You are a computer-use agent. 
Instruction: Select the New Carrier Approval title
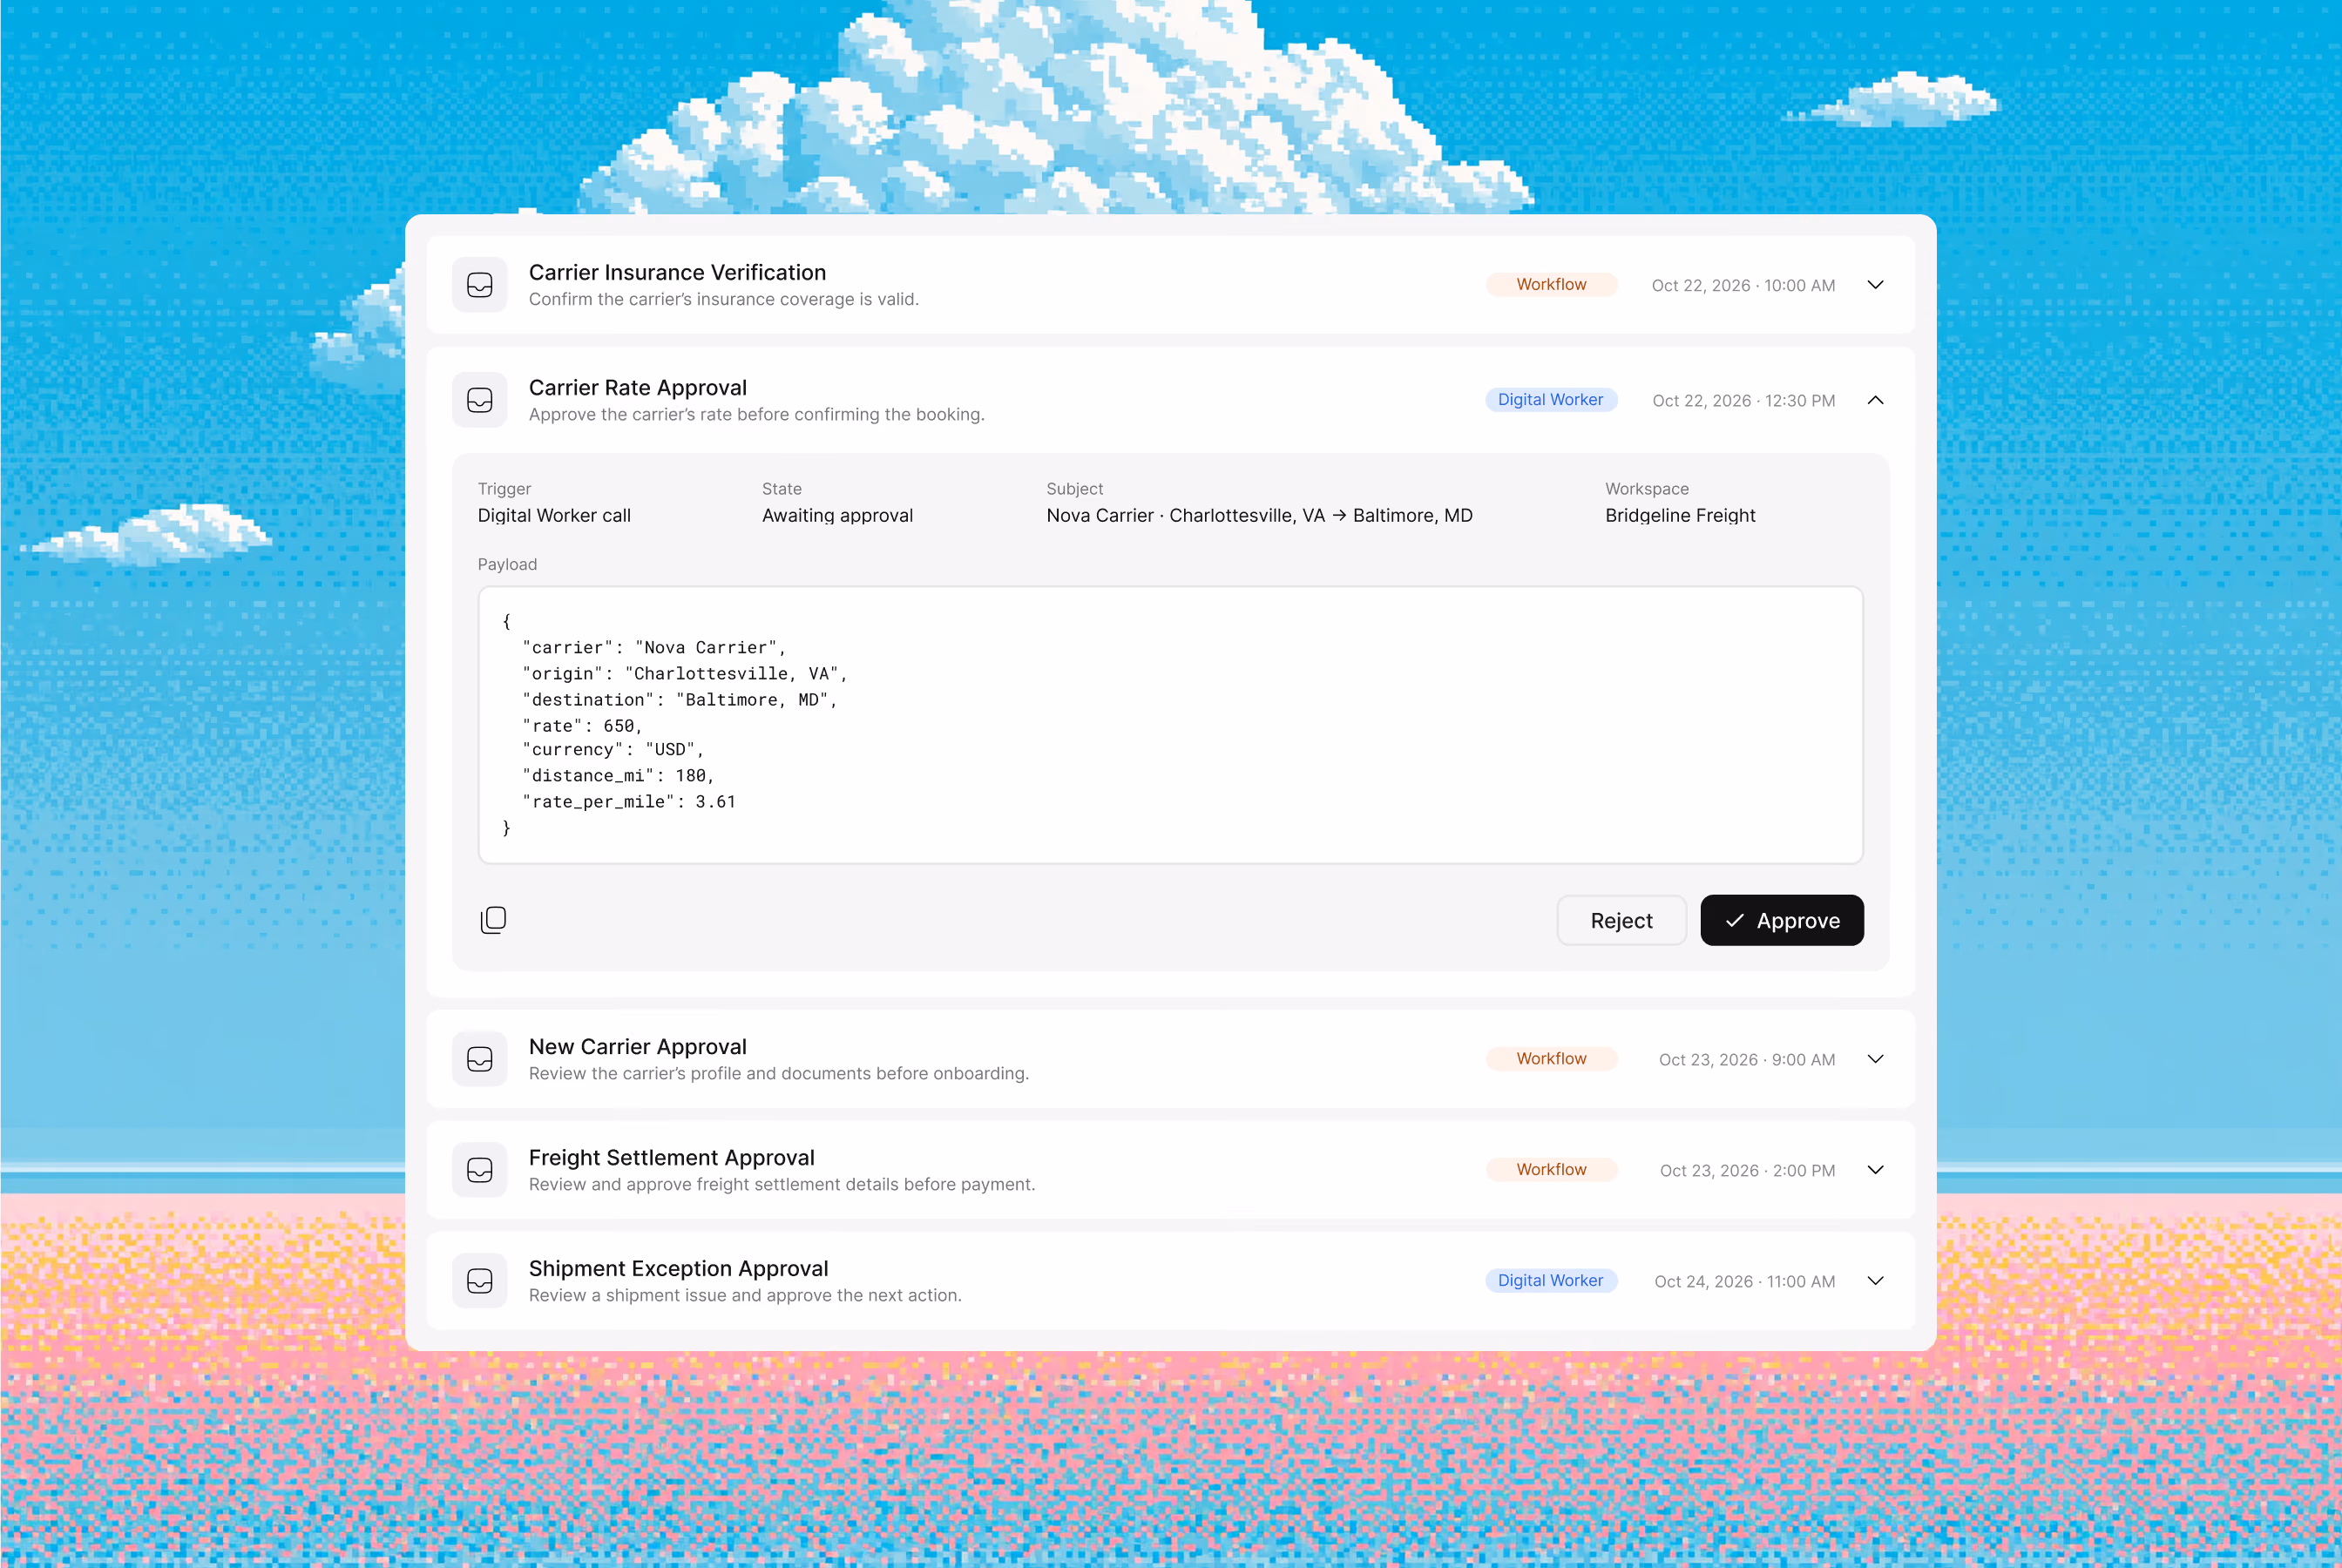pos(637,1047)
